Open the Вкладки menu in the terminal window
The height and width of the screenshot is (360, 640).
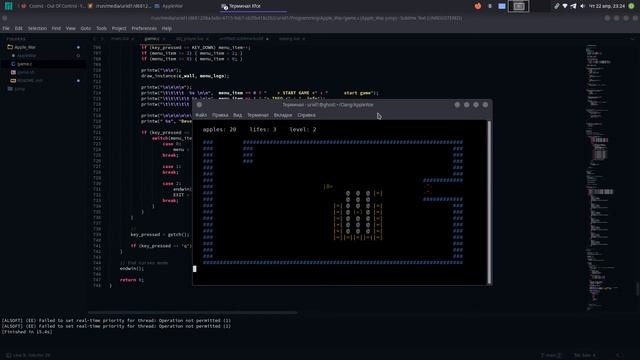283,115
